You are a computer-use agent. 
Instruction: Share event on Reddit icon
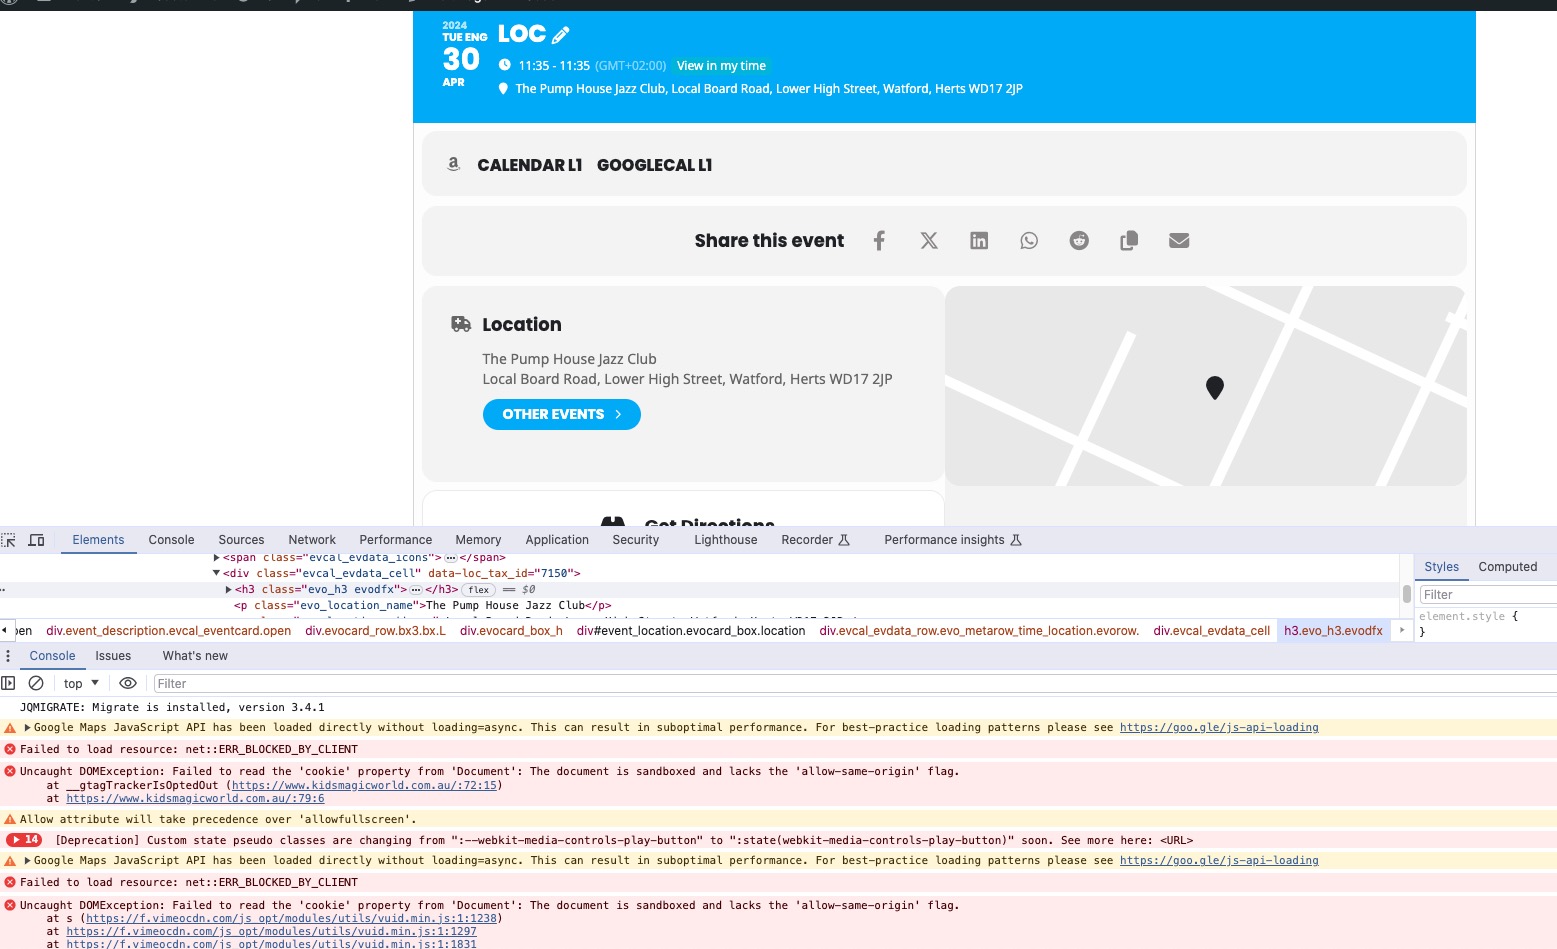pyautogui.click(x=1079, y=241)
